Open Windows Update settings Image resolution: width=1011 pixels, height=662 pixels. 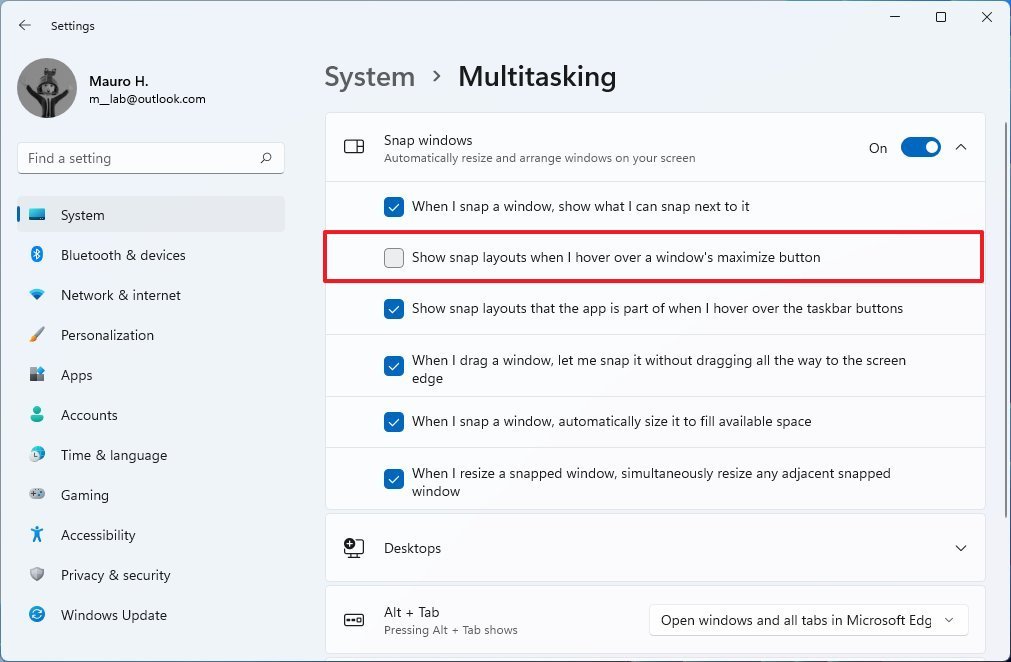click(x=113, y=615)
